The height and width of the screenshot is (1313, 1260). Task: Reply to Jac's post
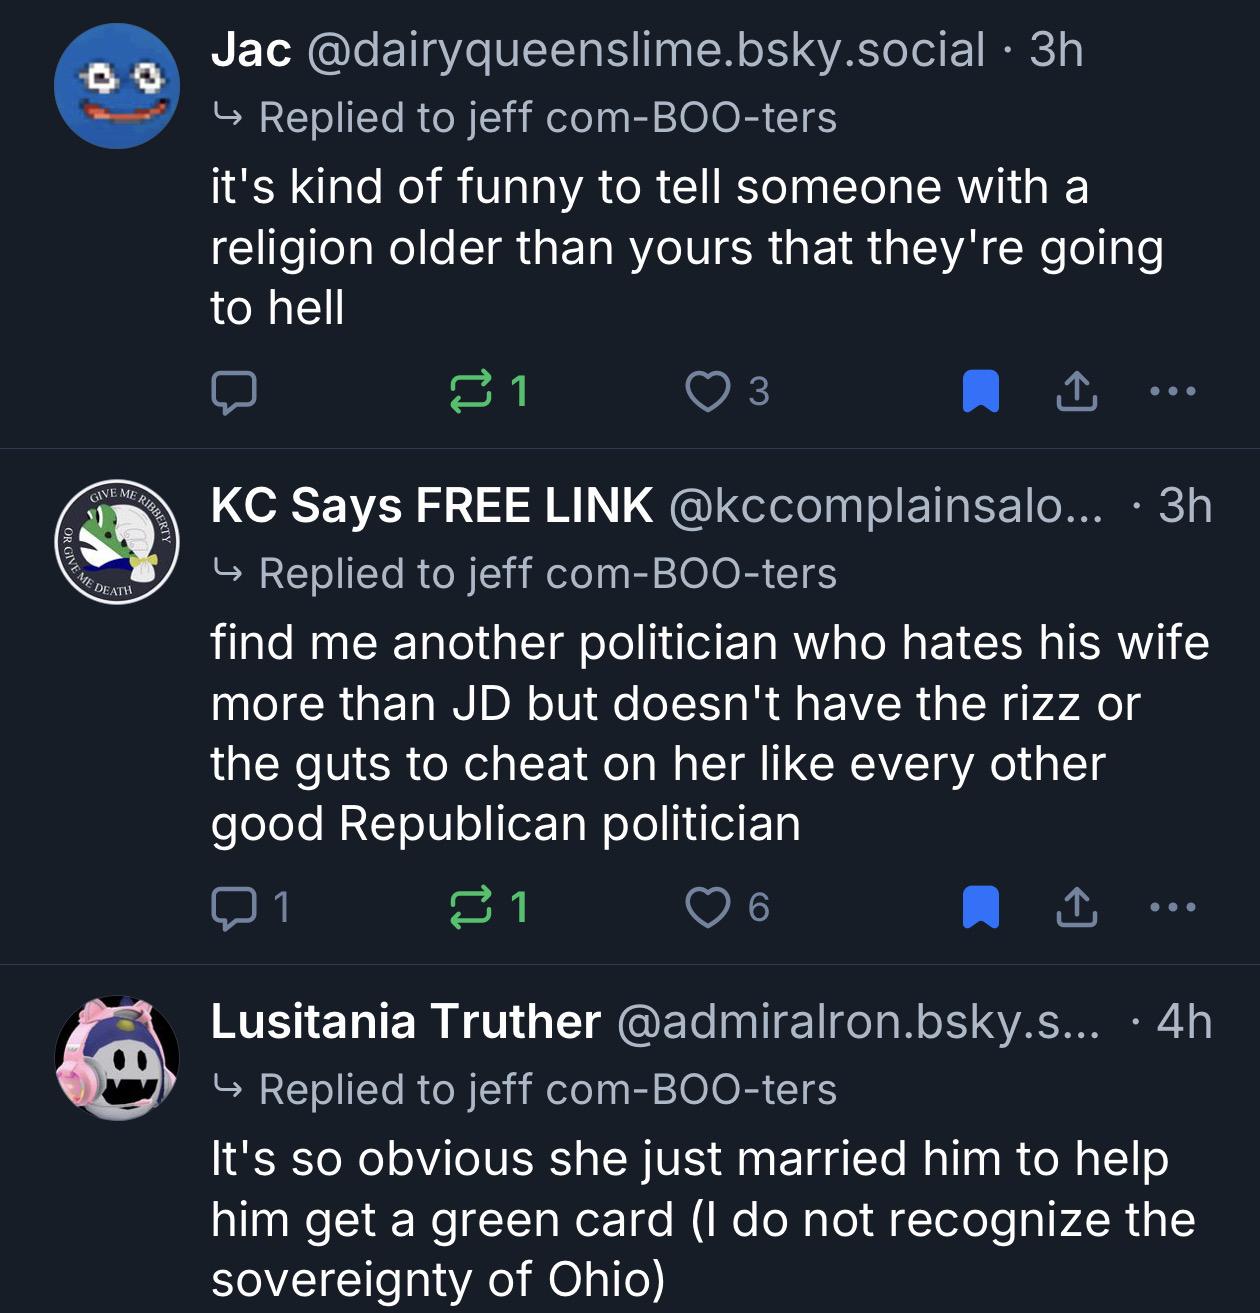pyautogui.click(x=234, y=392)
